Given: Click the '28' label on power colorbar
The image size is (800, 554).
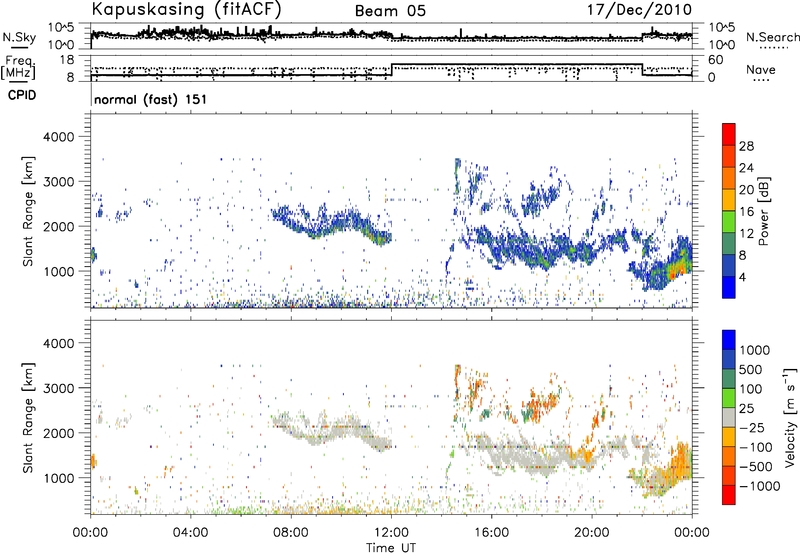Looking at the screenshot, I should [746, 146].
